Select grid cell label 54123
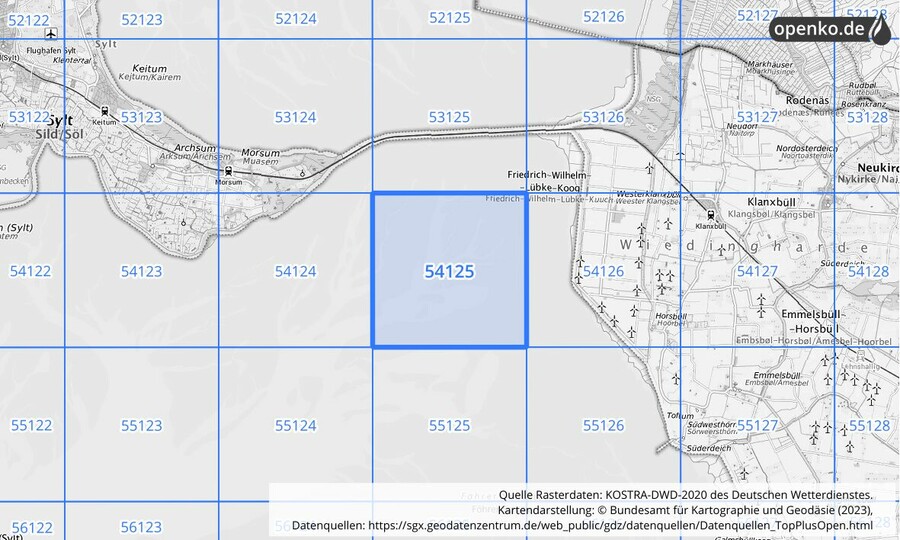This screenshot has height=540, width=900. coord(141,271)
